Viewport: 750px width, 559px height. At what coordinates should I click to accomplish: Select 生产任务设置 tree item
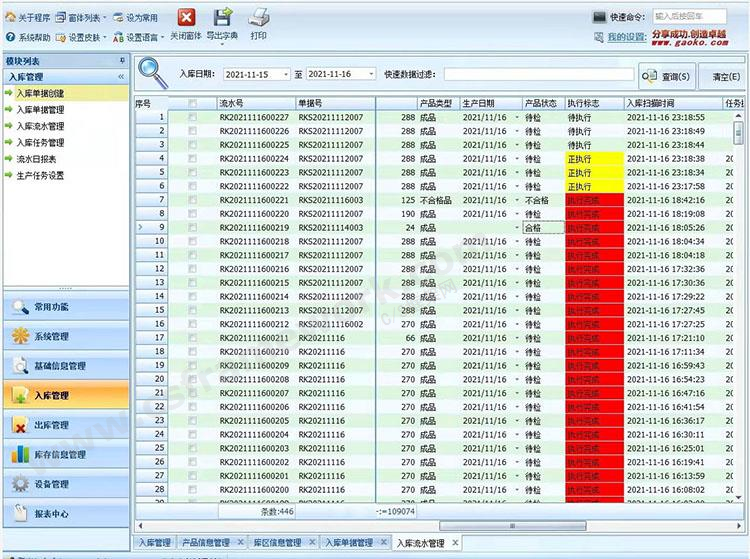40,175
